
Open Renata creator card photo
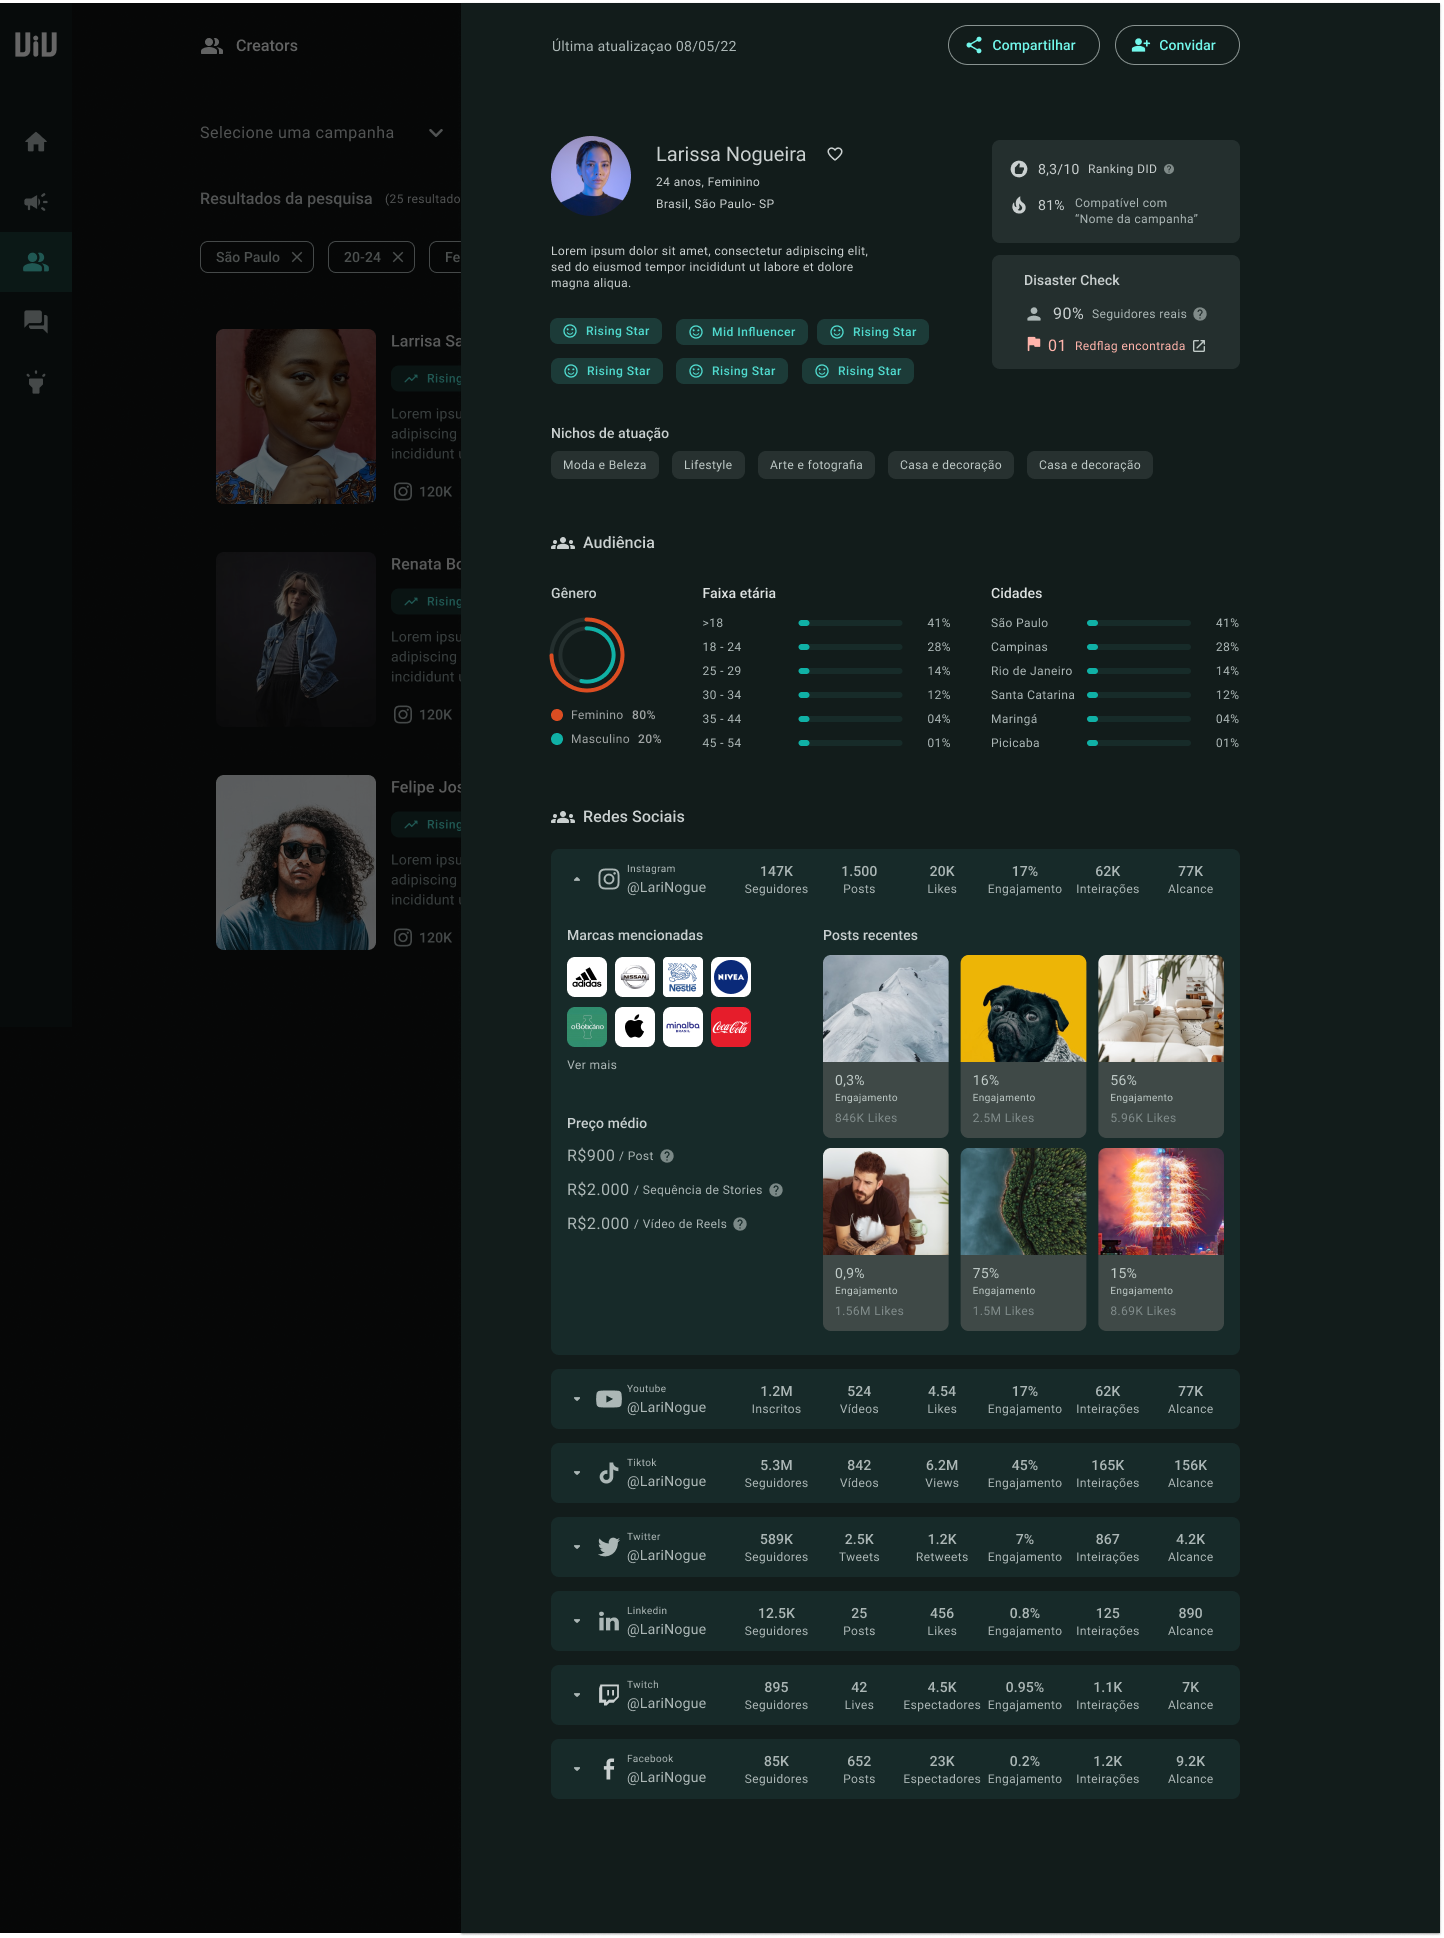click(x=296, y=639)
